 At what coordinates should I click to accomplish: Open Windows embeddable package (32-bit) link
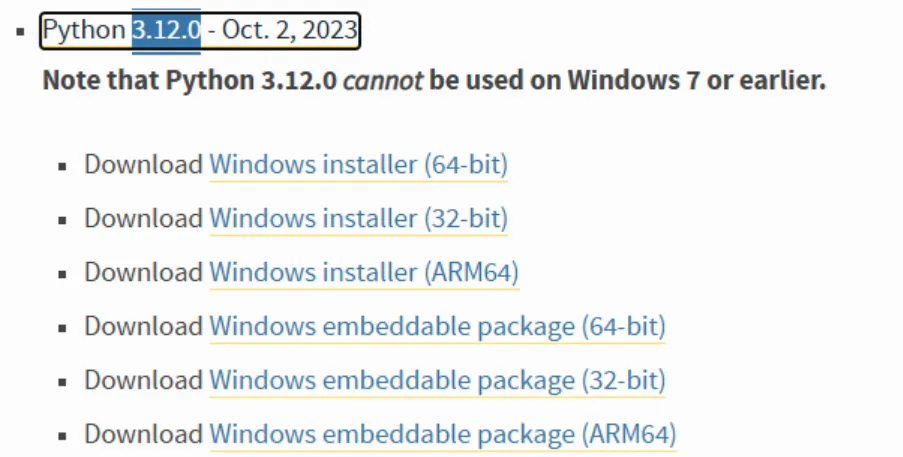[x=437, y=380]
